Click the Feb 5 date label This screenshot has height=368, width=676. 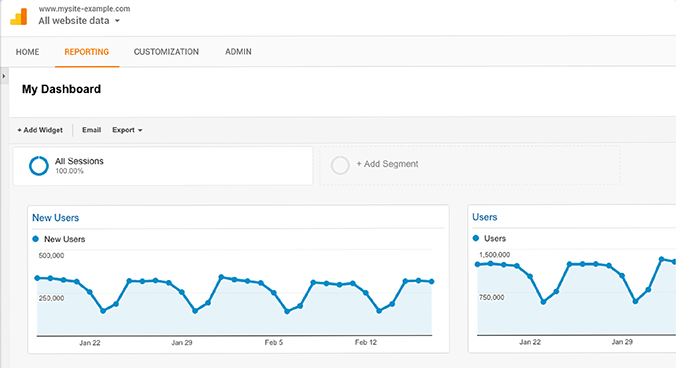point(274,343)
